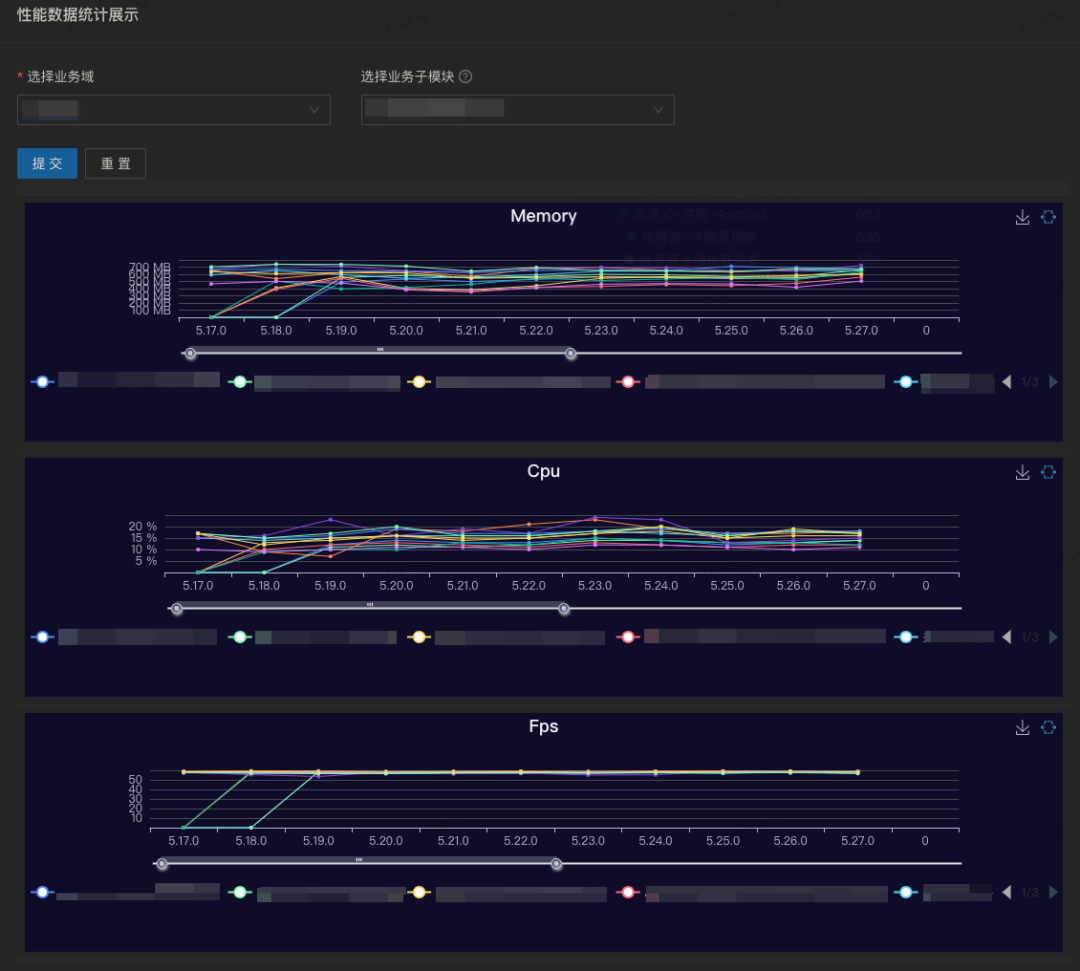Screen dimensions: 1080x971
Task: Go to previous Memory legend page
Action: pyautogui.click(x=1007, y=382)
